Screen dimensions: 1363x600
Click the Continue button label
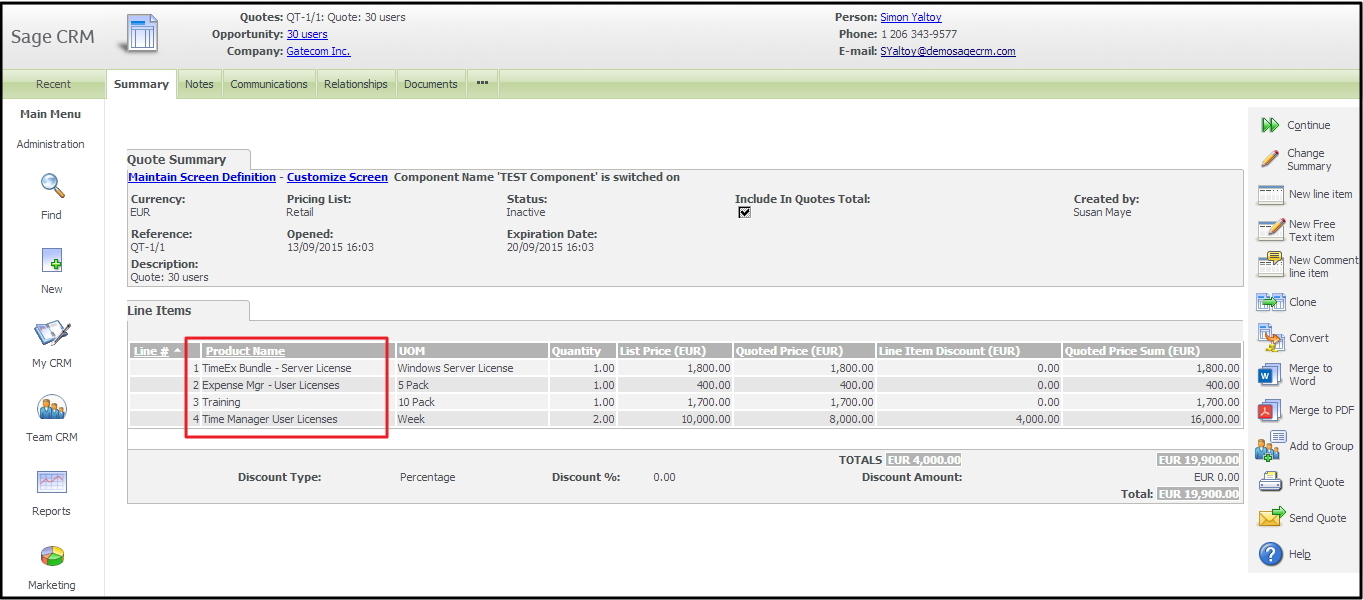[x=1309, y=125]
